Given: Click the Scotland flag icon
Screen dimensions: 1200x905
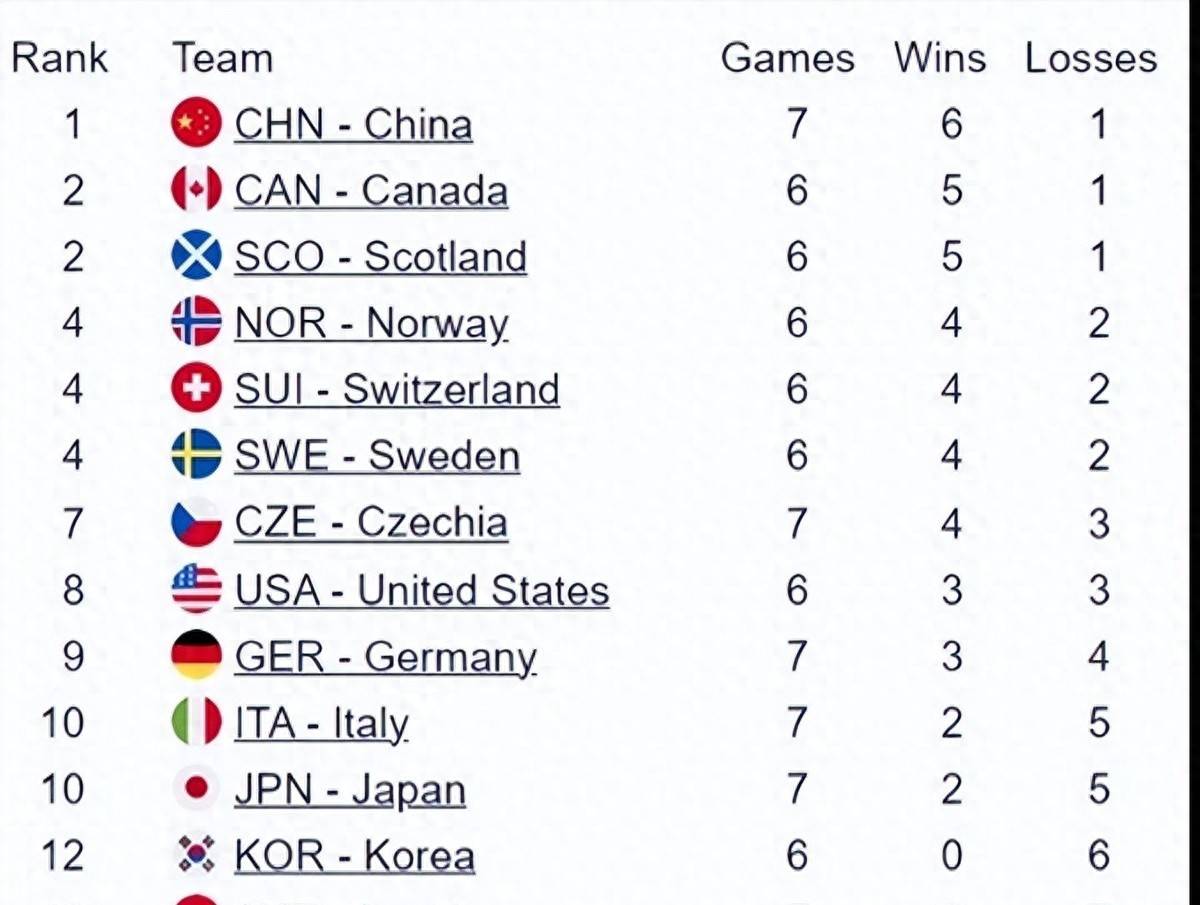Looking at the screenshot, I should pos(196,256).
